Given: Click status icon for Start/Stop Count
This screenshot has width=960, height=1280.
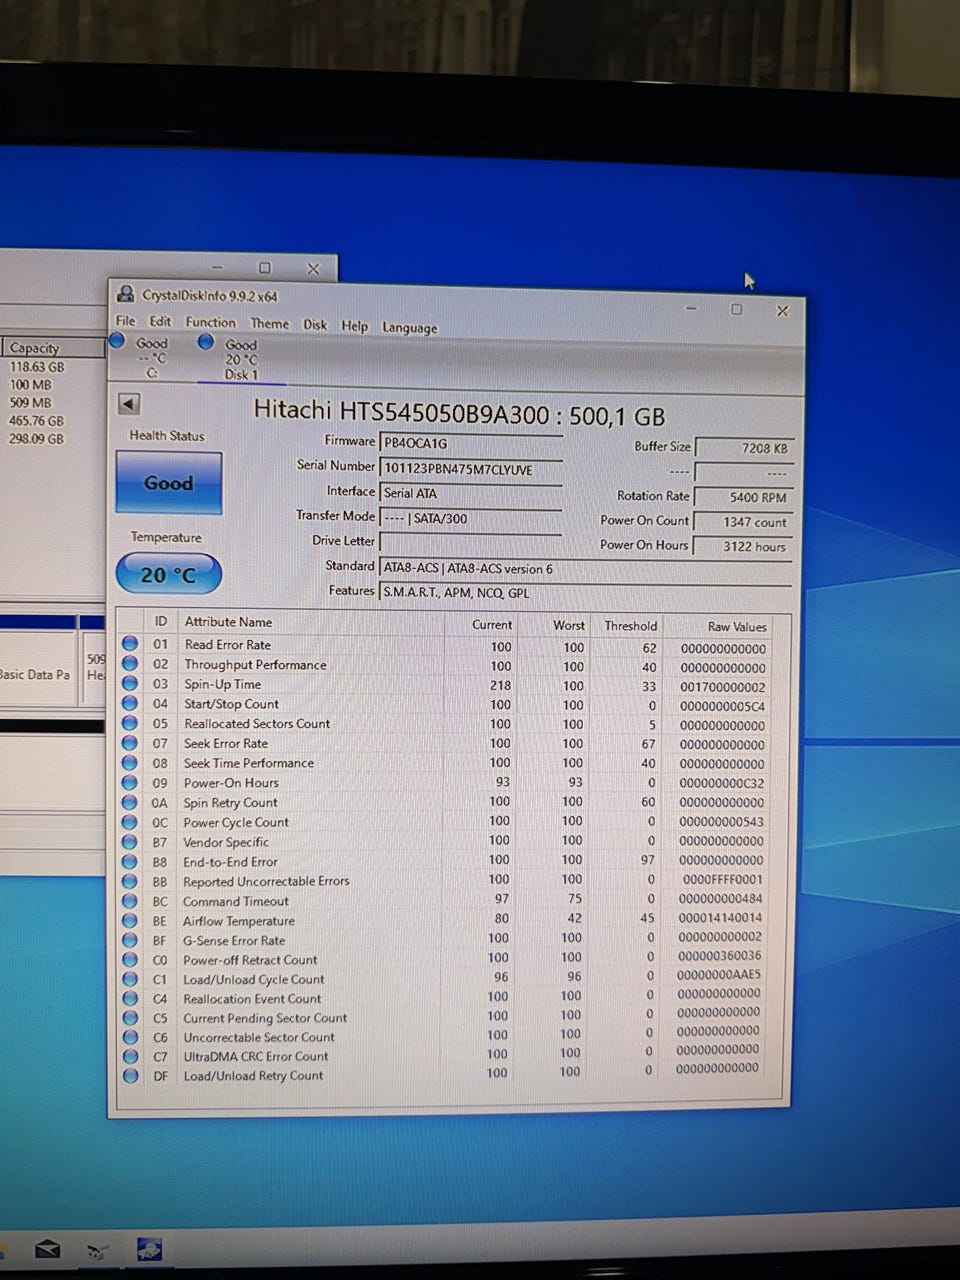Looking at the screenshot, I should (x=130, y=703).
